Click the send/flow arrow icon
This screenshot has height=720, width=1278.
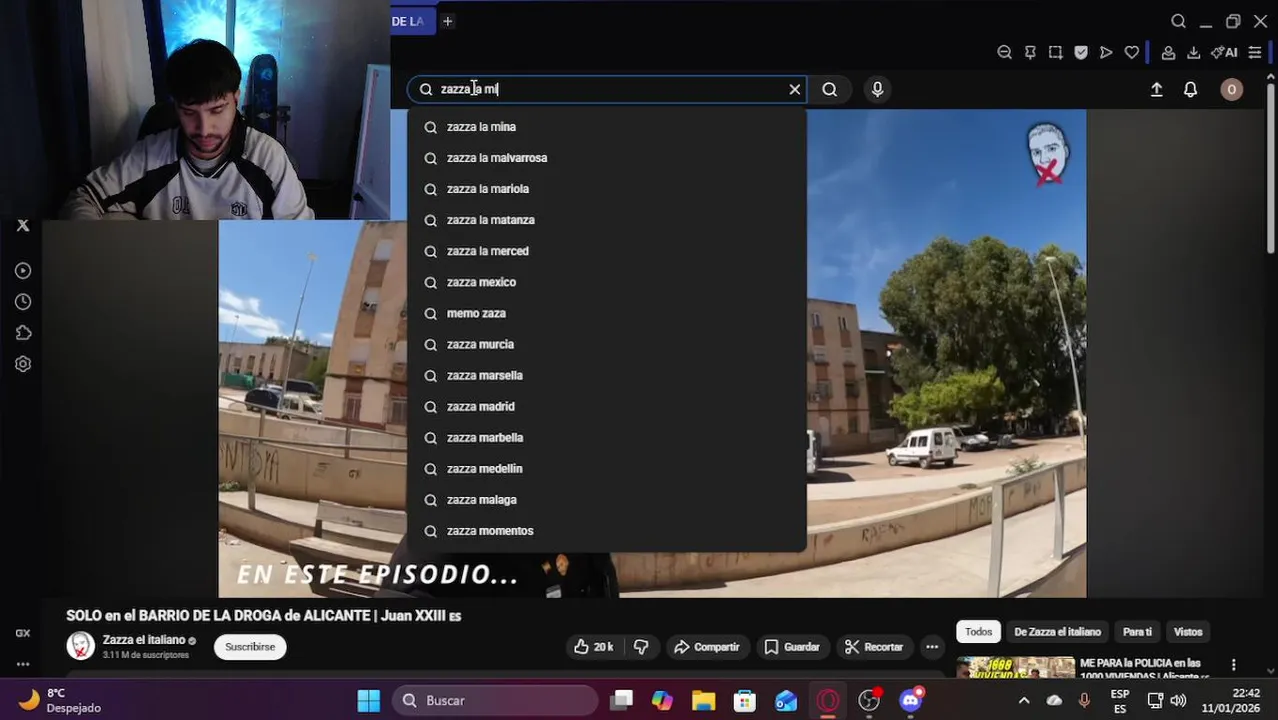click(1106, 52)
